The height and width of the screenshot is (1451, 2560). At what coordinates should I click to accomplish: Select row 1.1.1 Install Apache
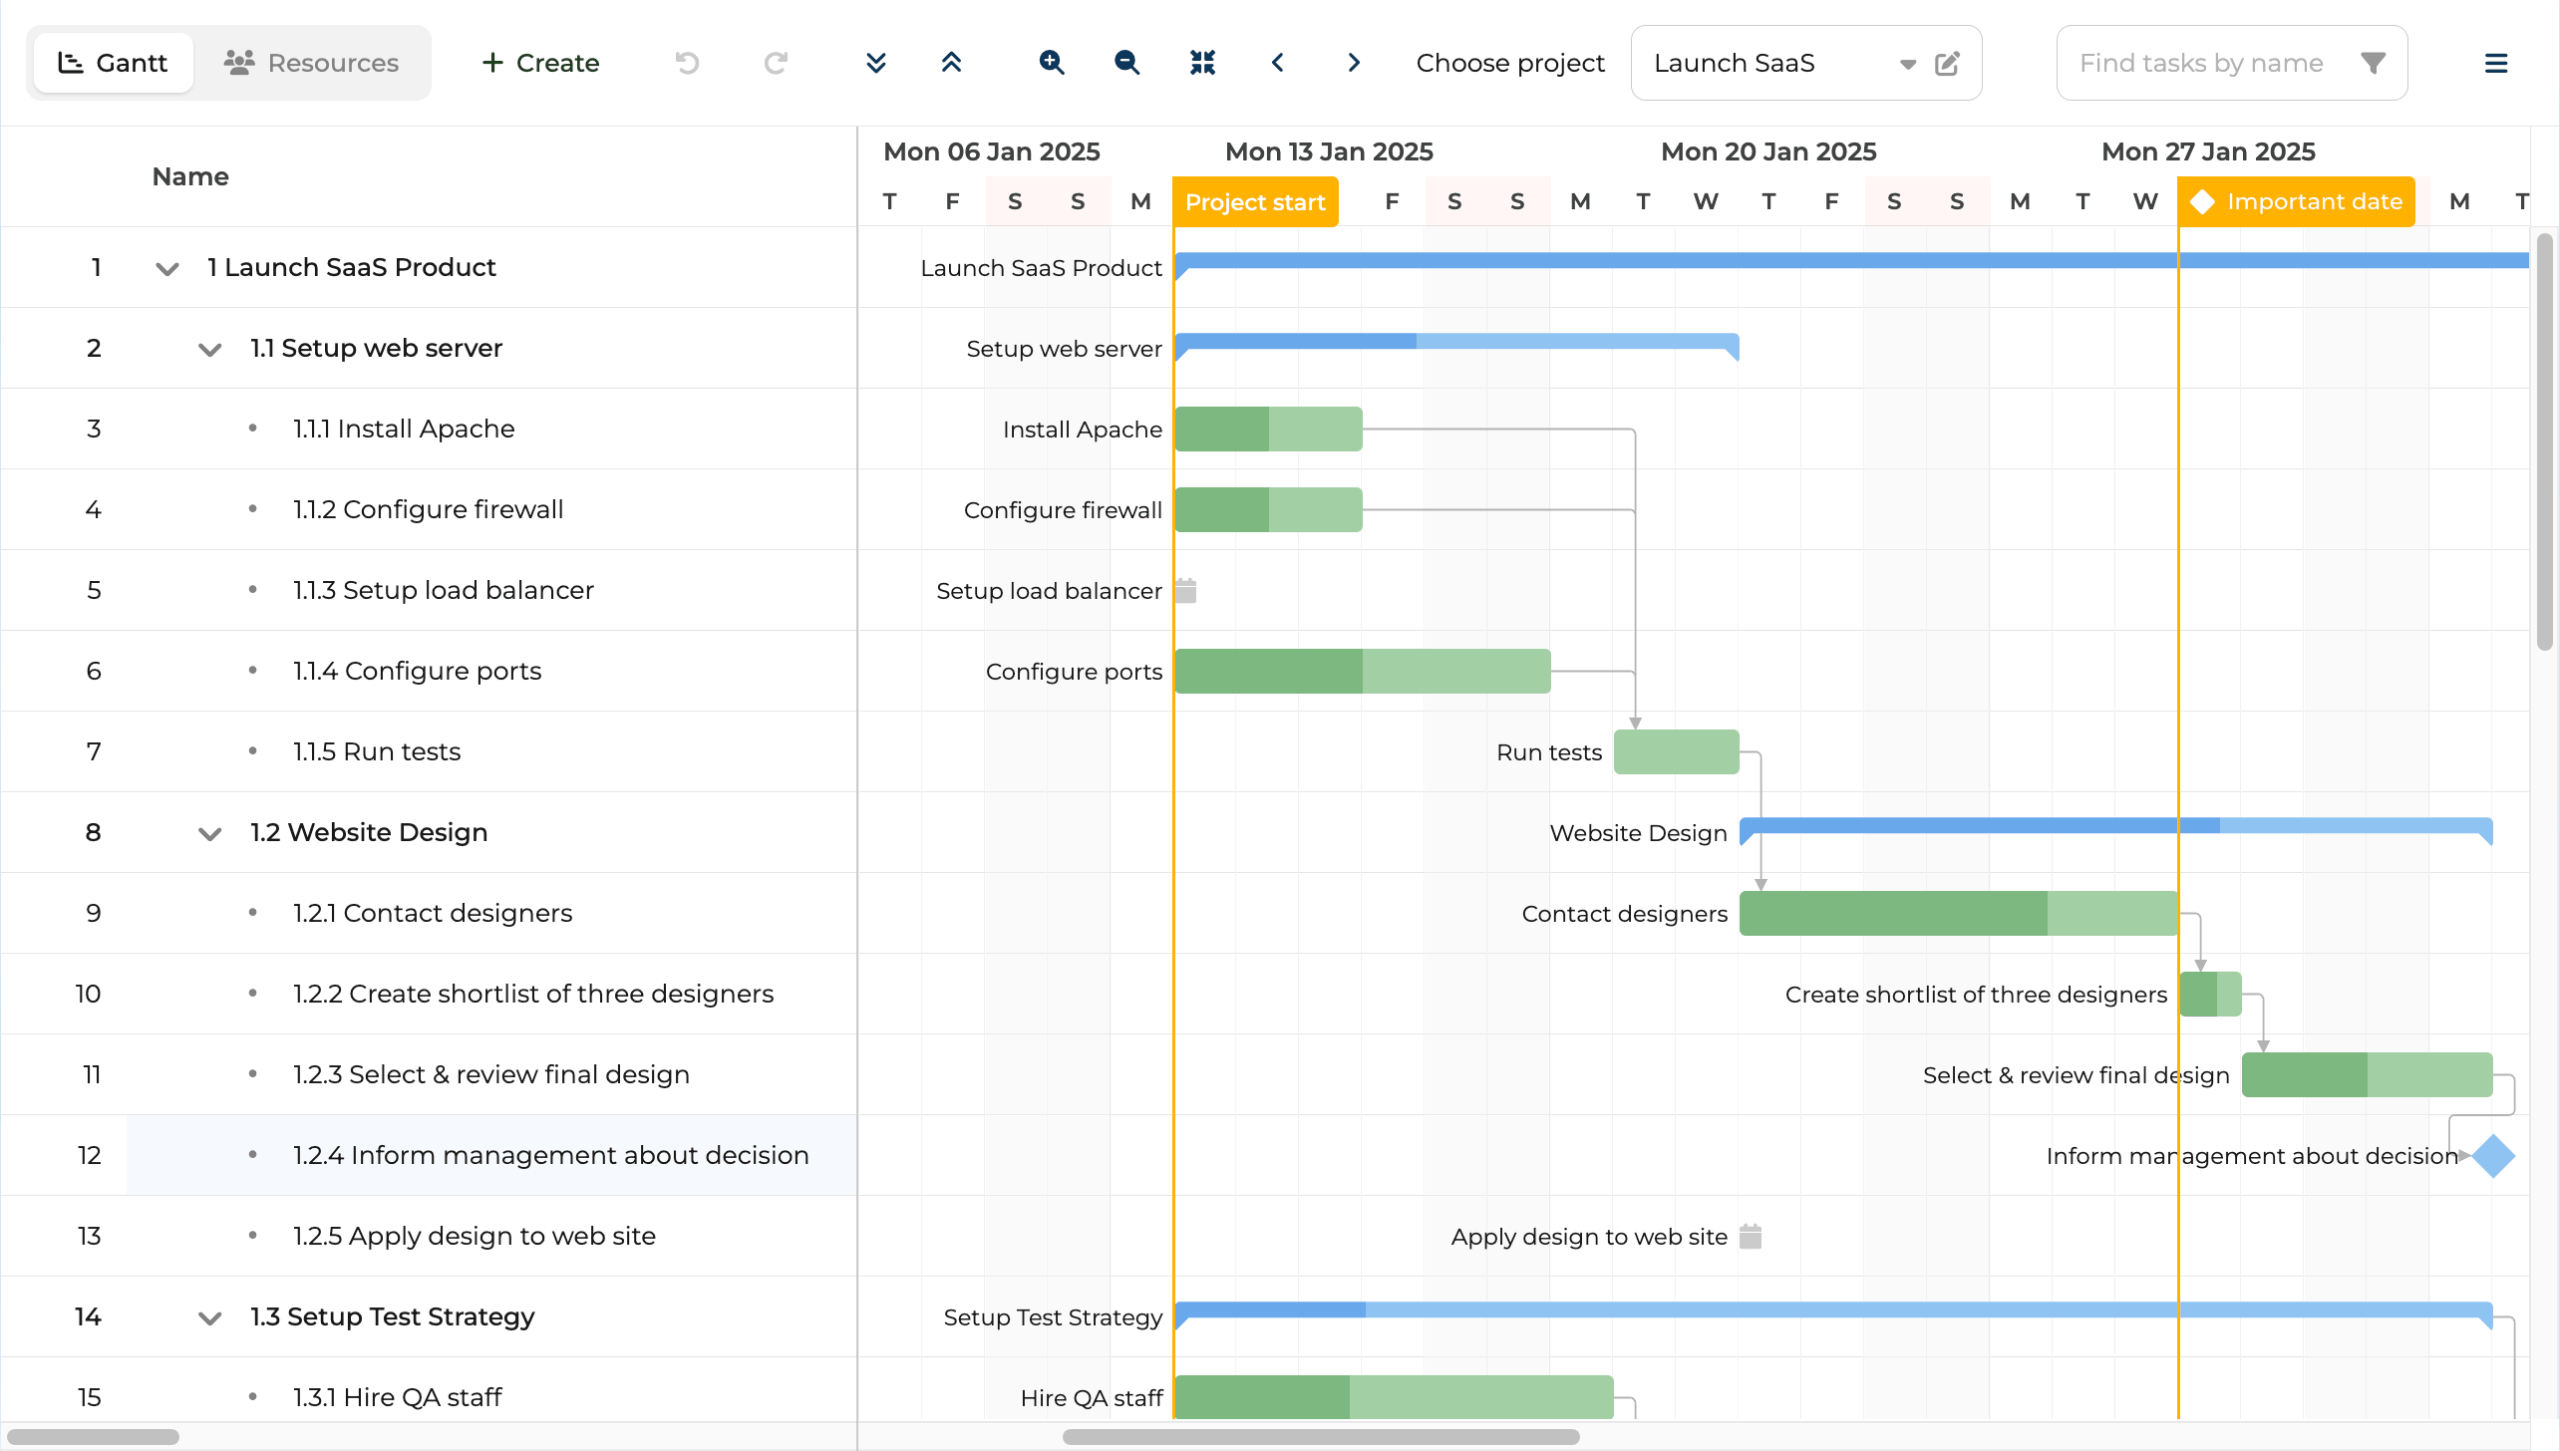pos(428,429)
